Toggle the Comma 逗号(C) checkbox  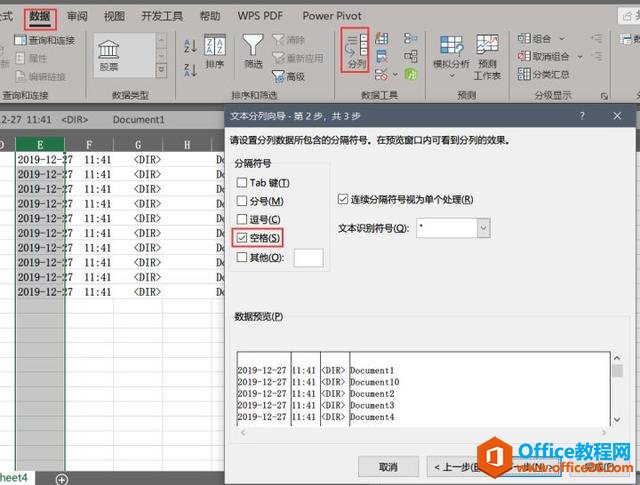(x=242, y=219)
